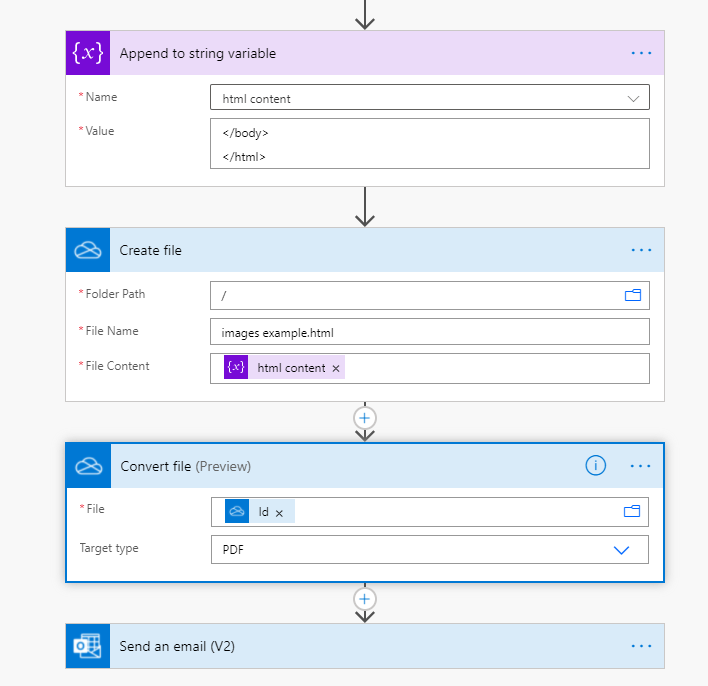
Task: Open the Send an email ellipsis menu
Action: click(x=641, y=646)
